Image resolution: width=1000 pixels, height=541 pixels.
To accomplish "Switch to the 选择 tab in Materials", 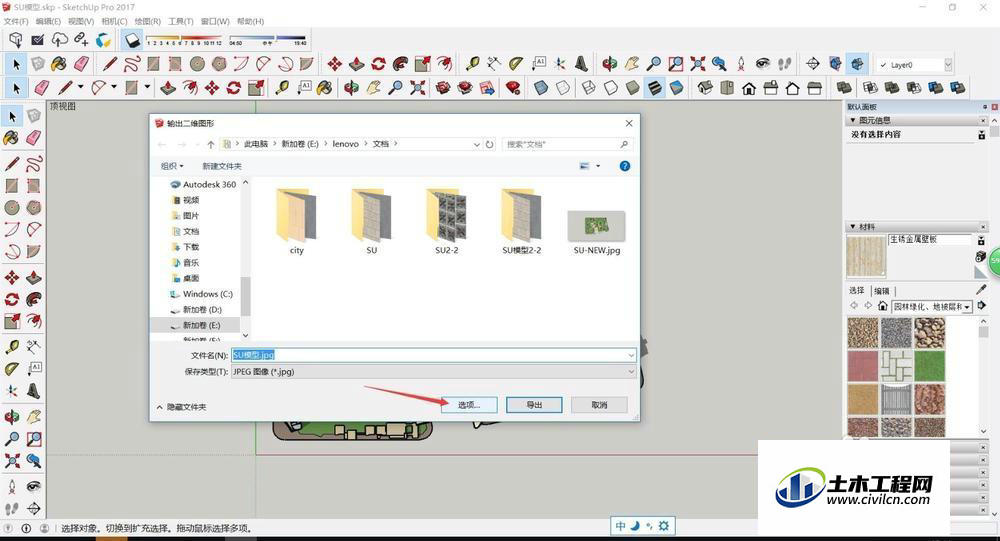I will (x=857, y=291).
